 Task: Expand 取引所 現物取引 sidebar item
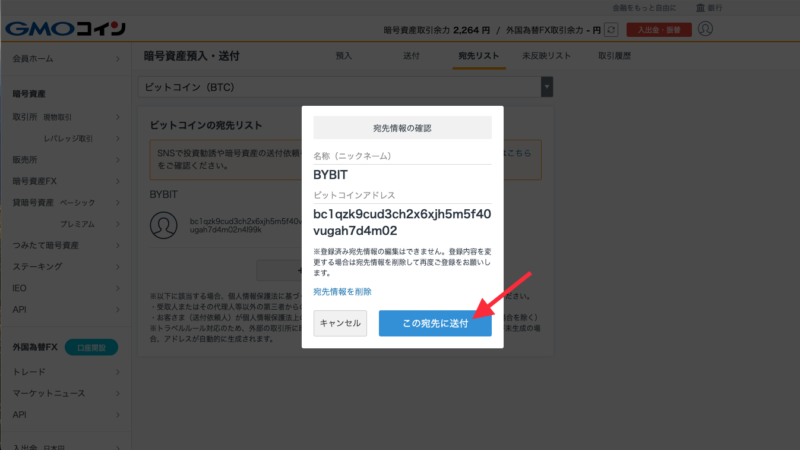(66, 117)
